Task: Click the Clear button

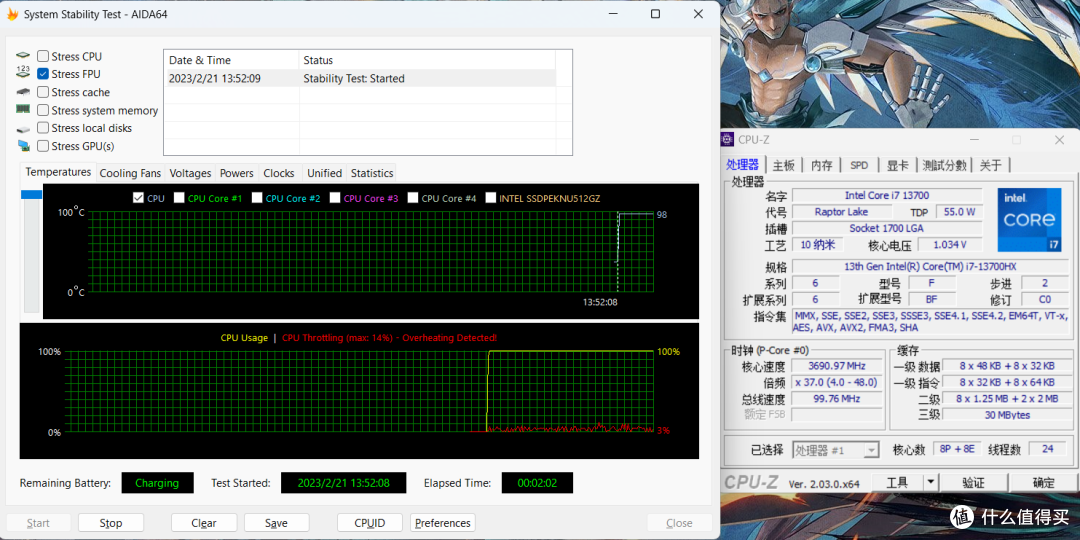Action: click(x=204, y=523)
